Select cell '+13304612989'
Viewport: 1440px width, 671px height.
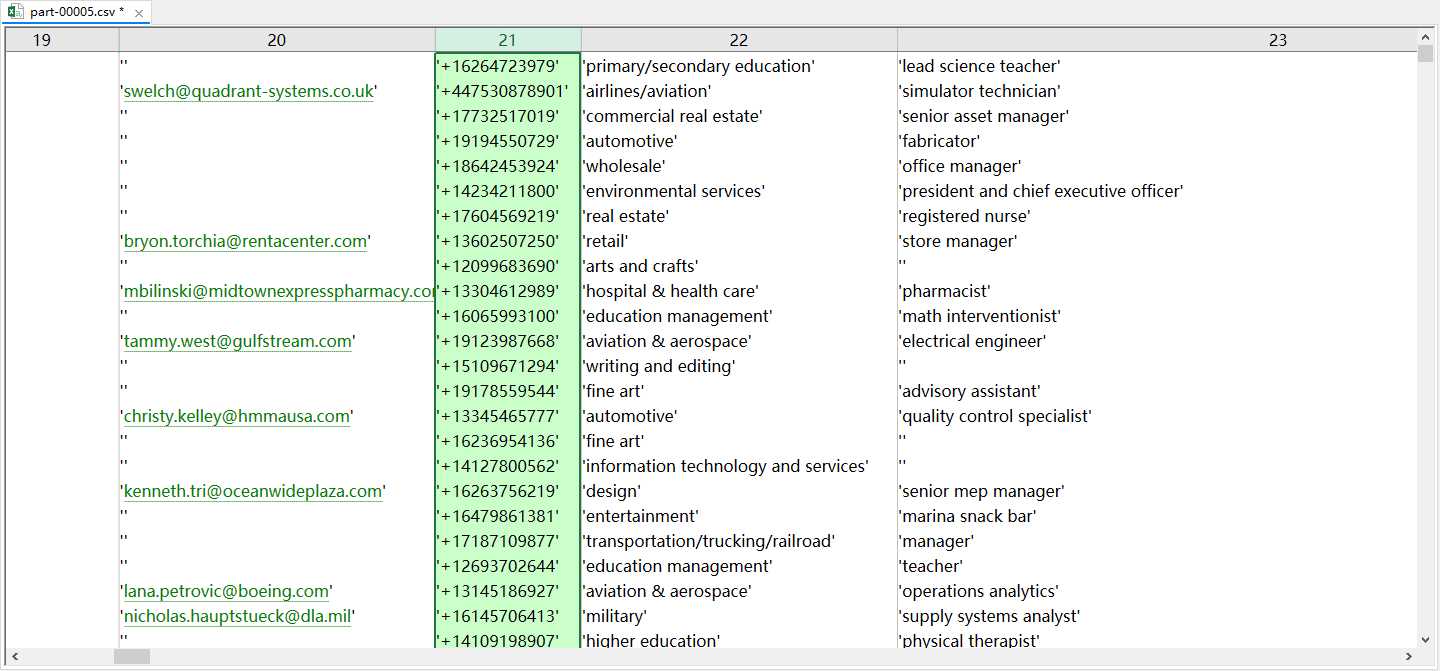coord(508,291)
